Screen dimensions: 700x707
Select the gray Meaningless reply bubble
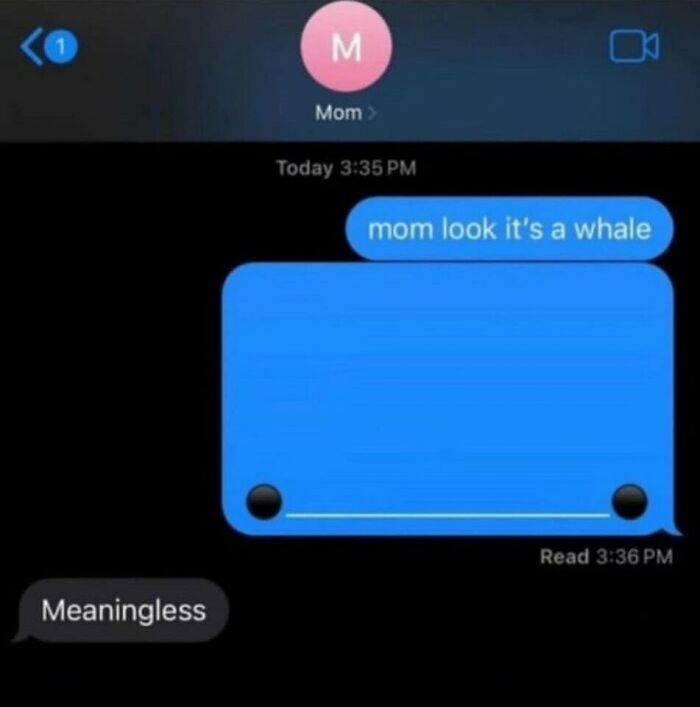point(122,611)
